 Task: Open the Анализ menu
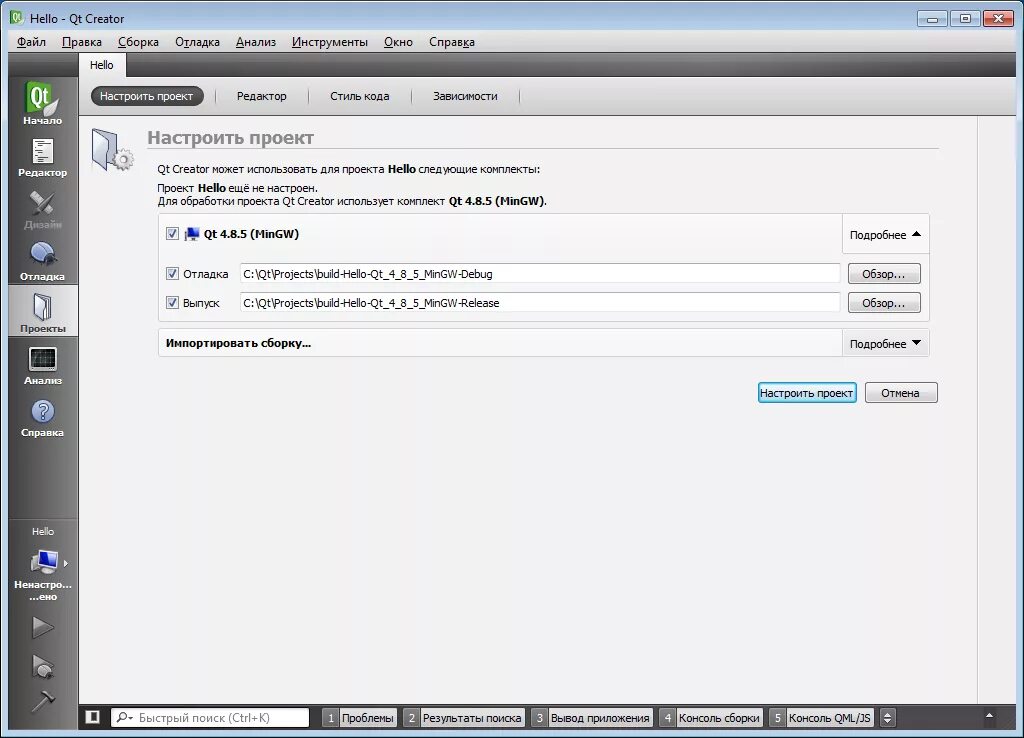[x=255, y=42]
